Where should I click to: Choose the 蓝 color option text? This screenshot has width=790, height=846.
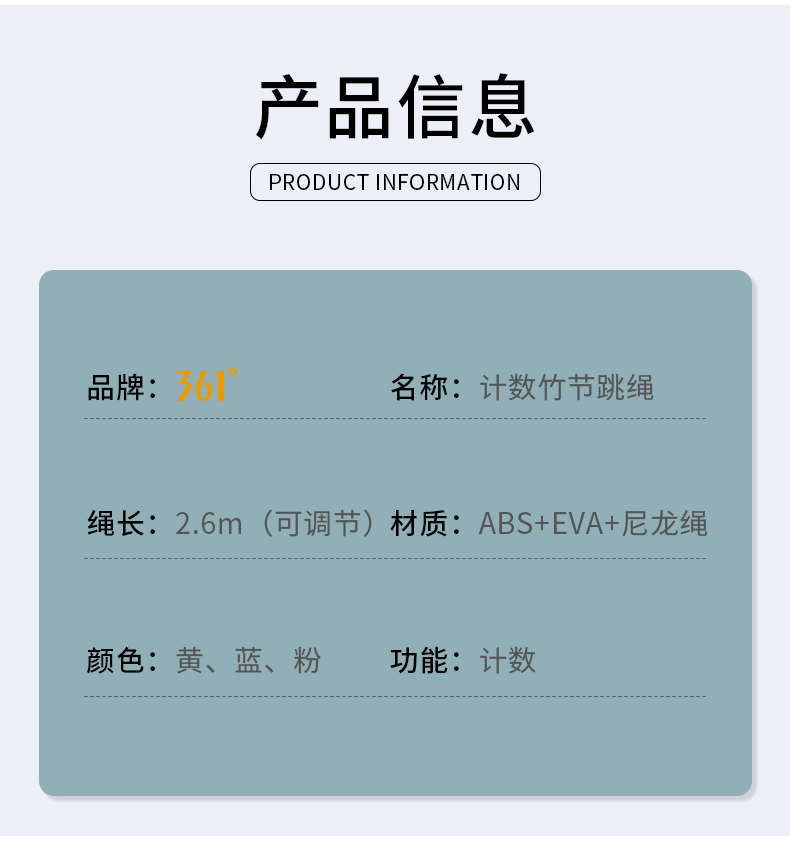248,660
